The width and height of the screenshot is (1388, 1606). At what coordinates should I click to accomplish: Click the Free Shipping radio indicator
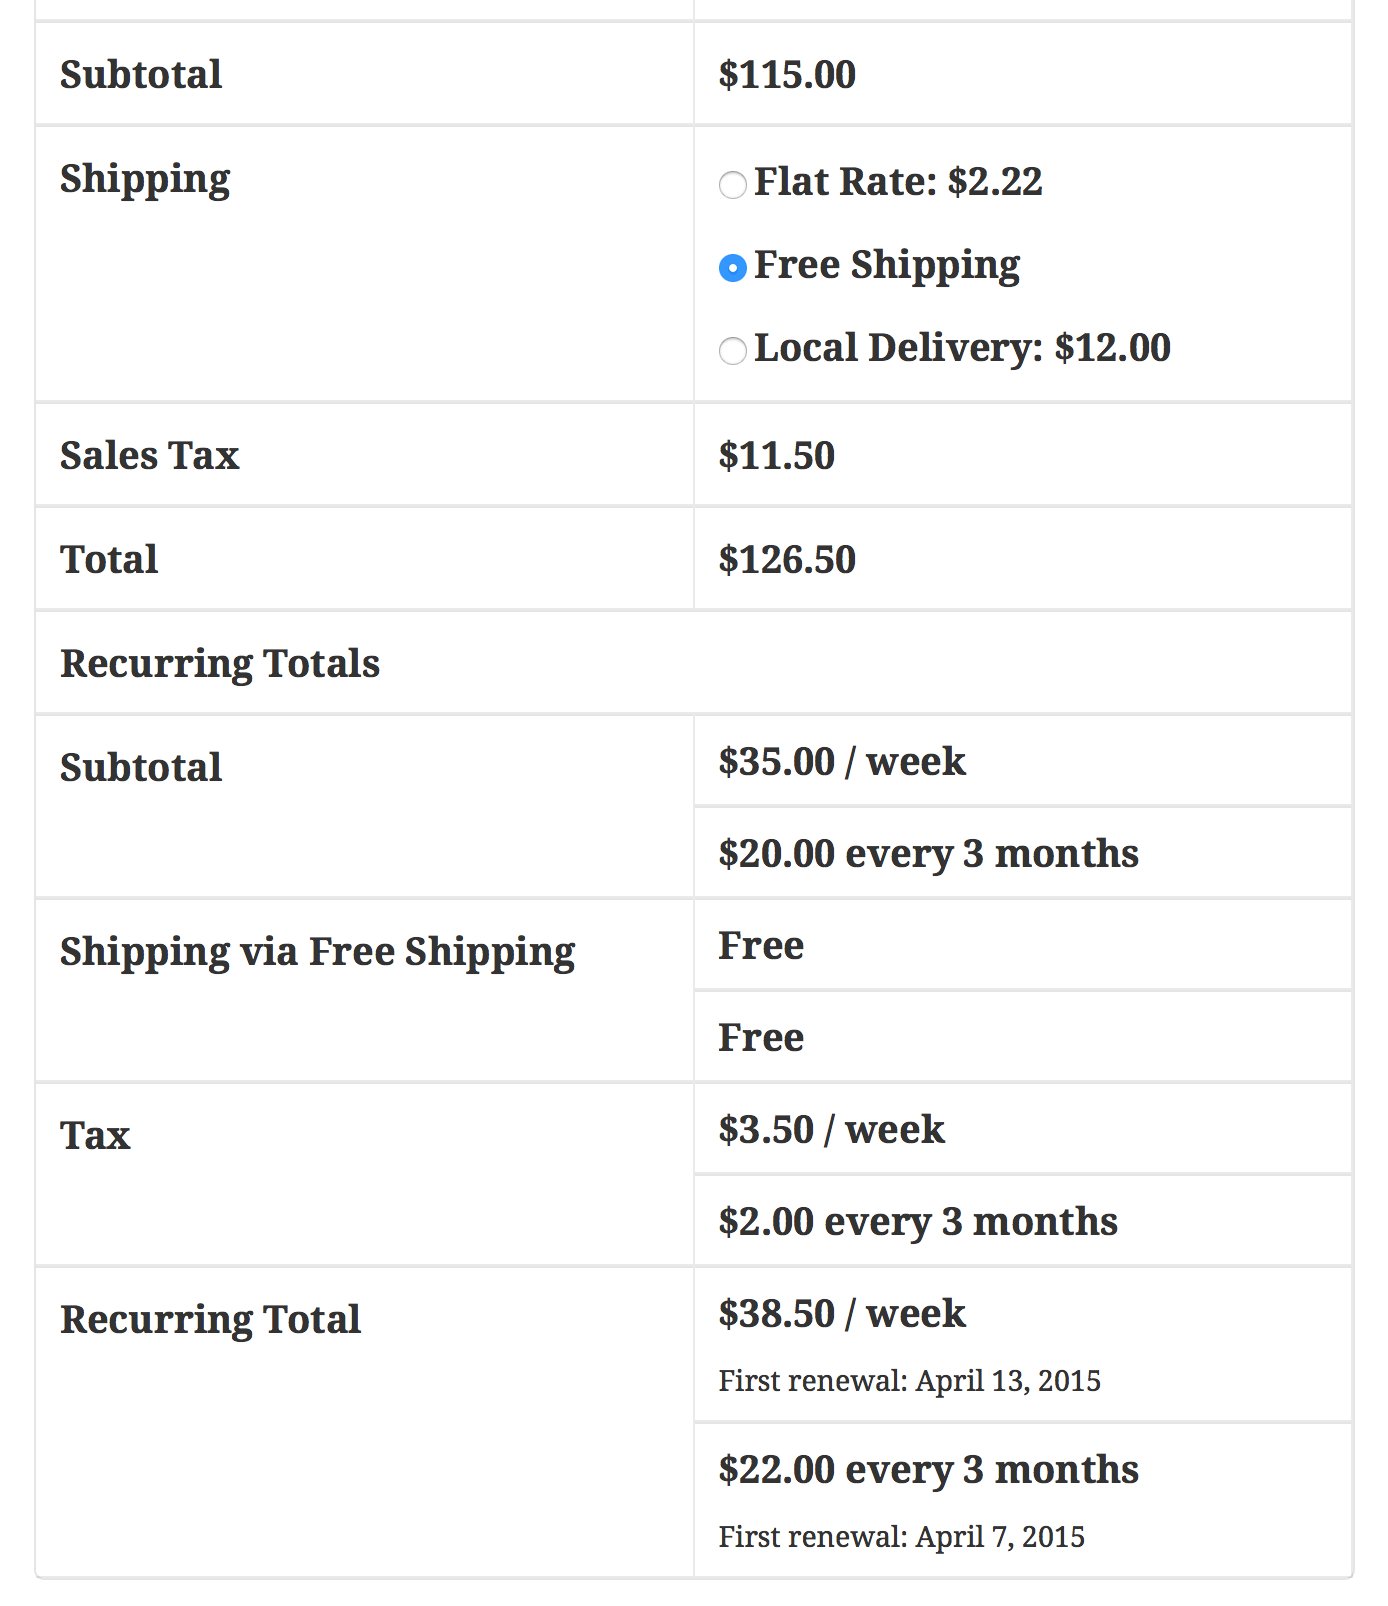click(x=733, y=266)
